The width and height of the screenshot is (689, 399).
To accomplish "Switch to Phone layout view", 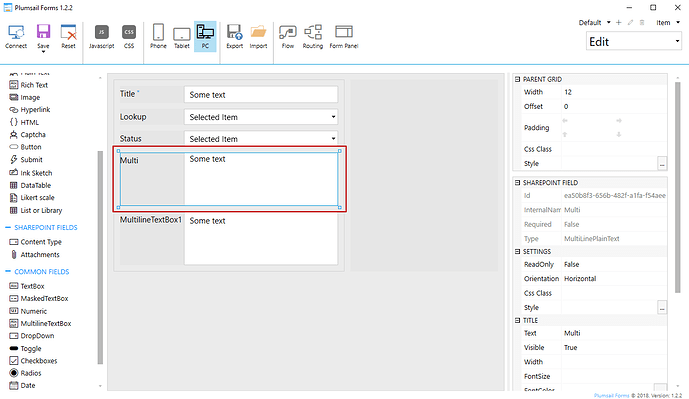I will pos(158,36).
